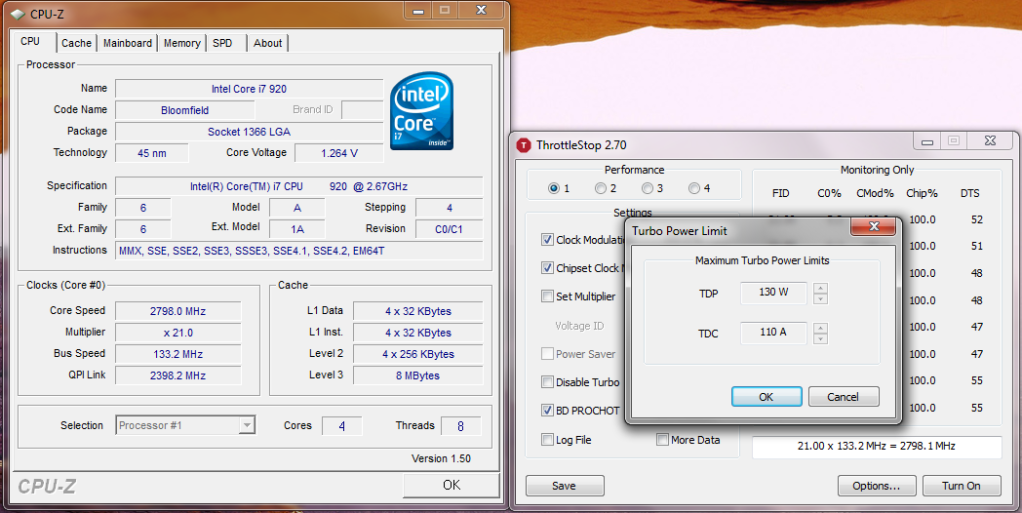Viewport: 1022px width, 513px height.
Task: Minimize the ThrottleStop window
Action: 927,141
